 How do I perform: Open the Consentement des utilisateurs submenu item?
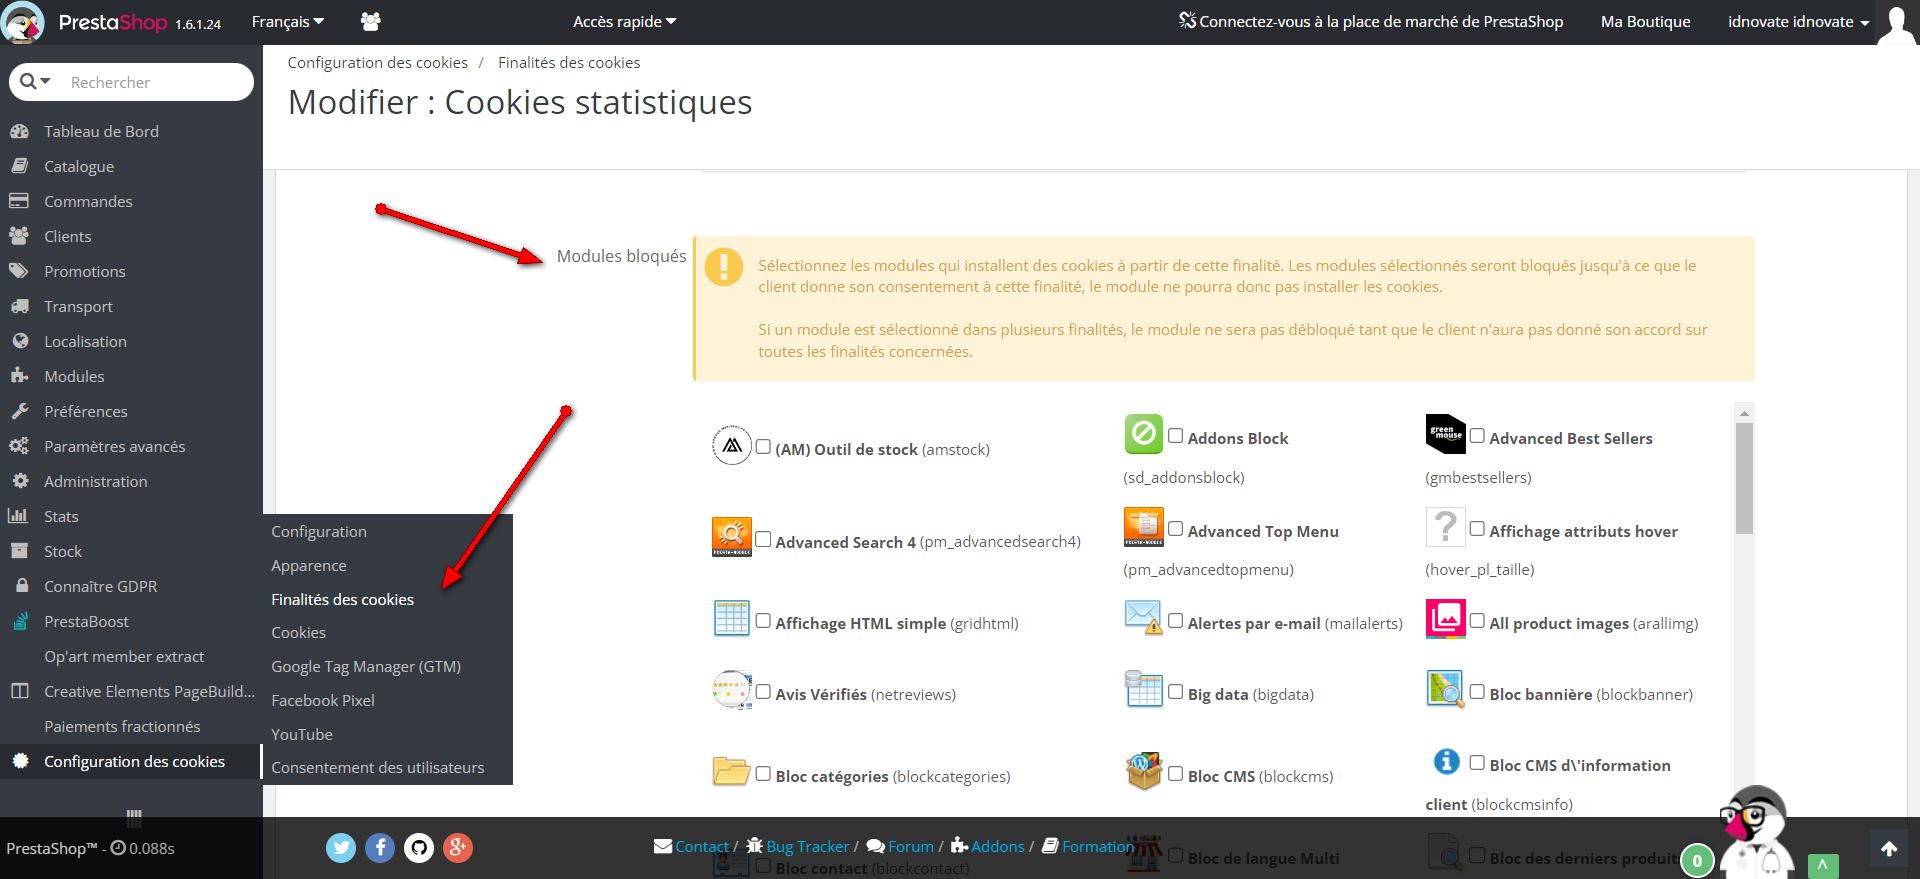tap(378, 767)
